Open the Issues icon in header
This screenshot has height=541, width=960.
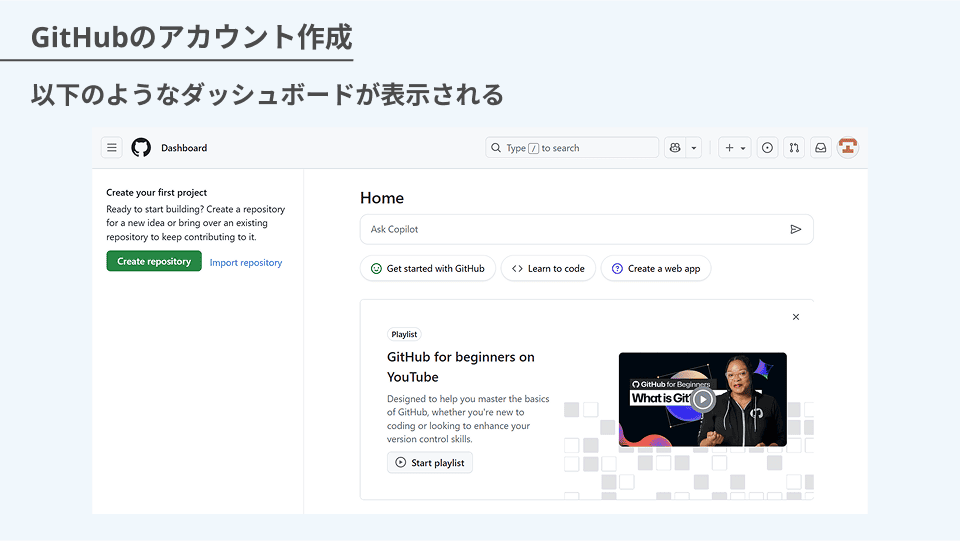point(767,147)
